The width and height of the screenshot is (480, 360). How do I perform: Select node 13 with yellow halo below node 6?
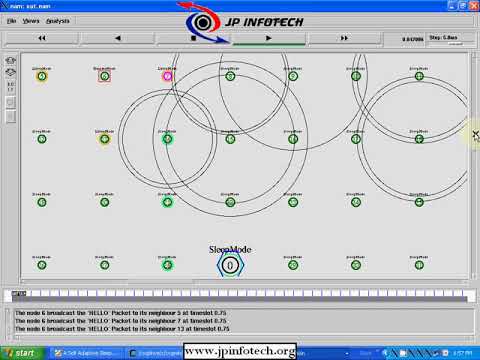tap(105, 139)
